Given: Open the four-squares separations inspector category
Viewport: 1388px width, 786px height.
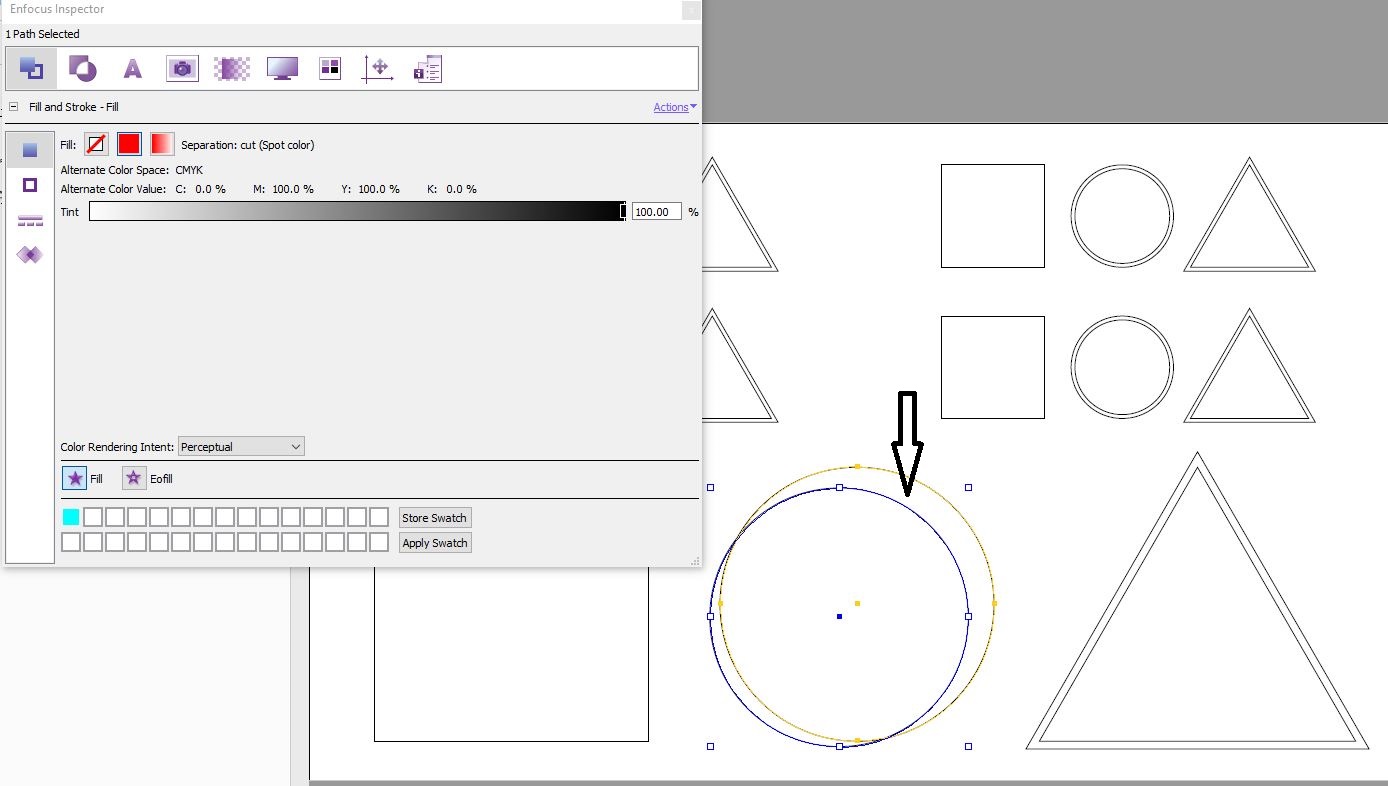Looking at the screenshot, I should coord(330,68).
